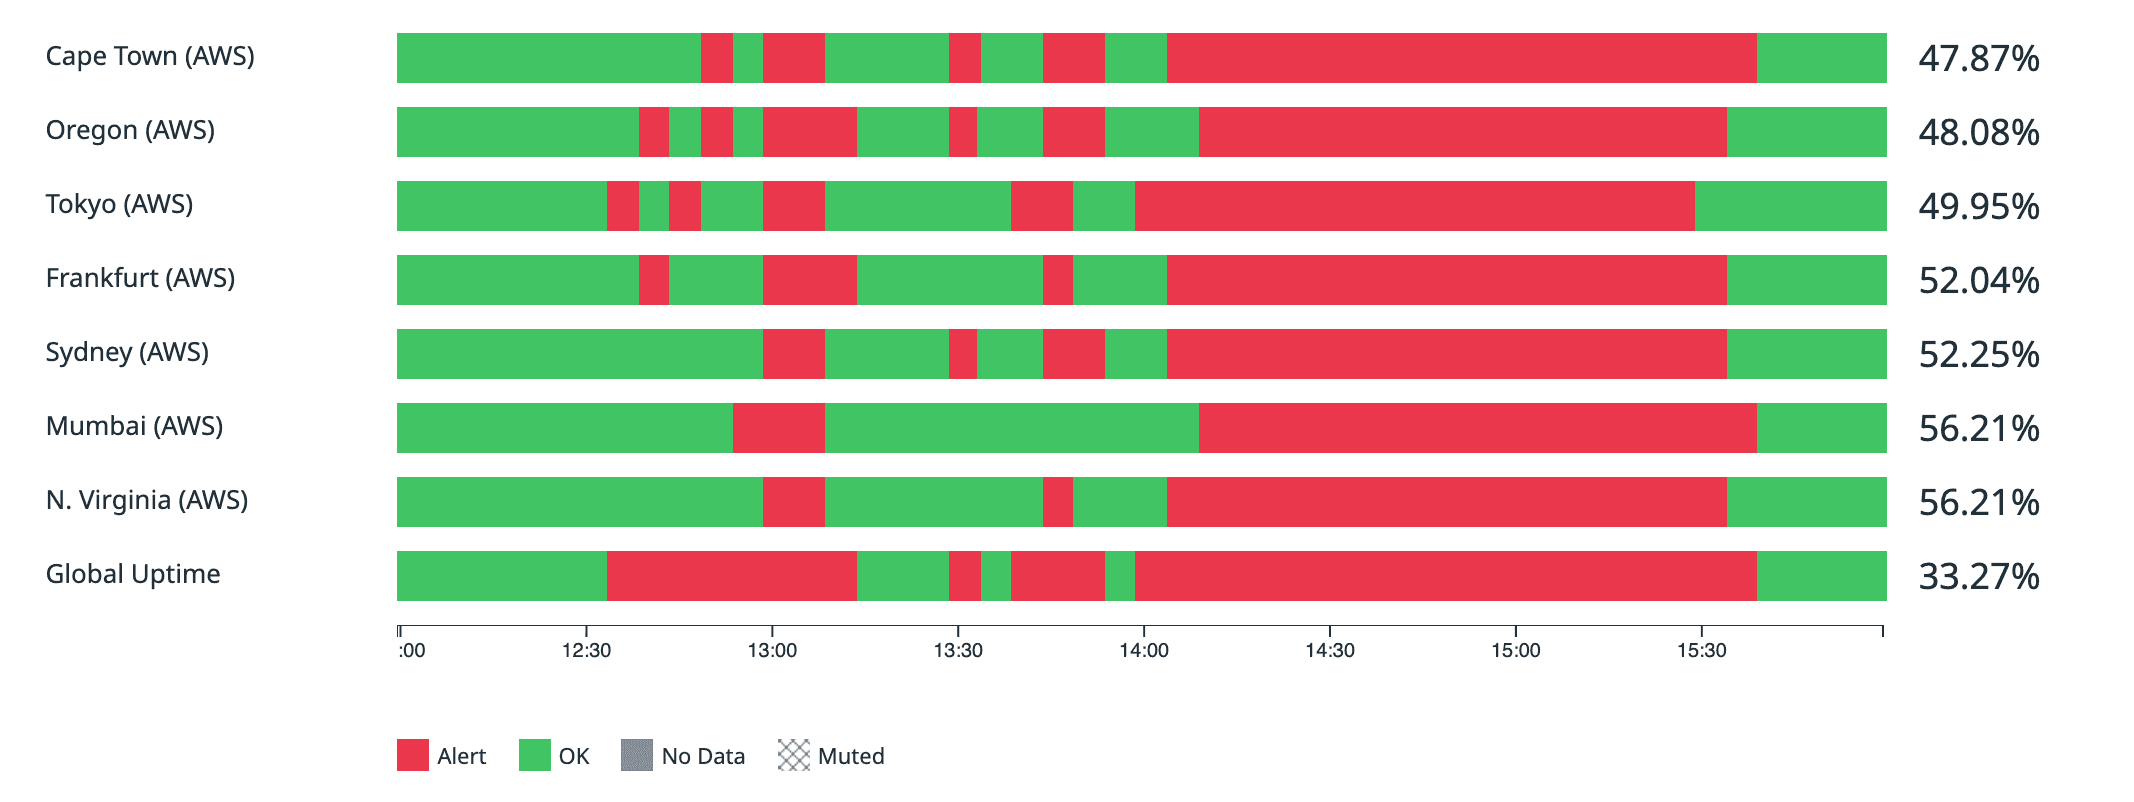The width and height of the screenshot is (2134, 802).
Task: Click the 15:30 time axis marker
Action: 1701,651
